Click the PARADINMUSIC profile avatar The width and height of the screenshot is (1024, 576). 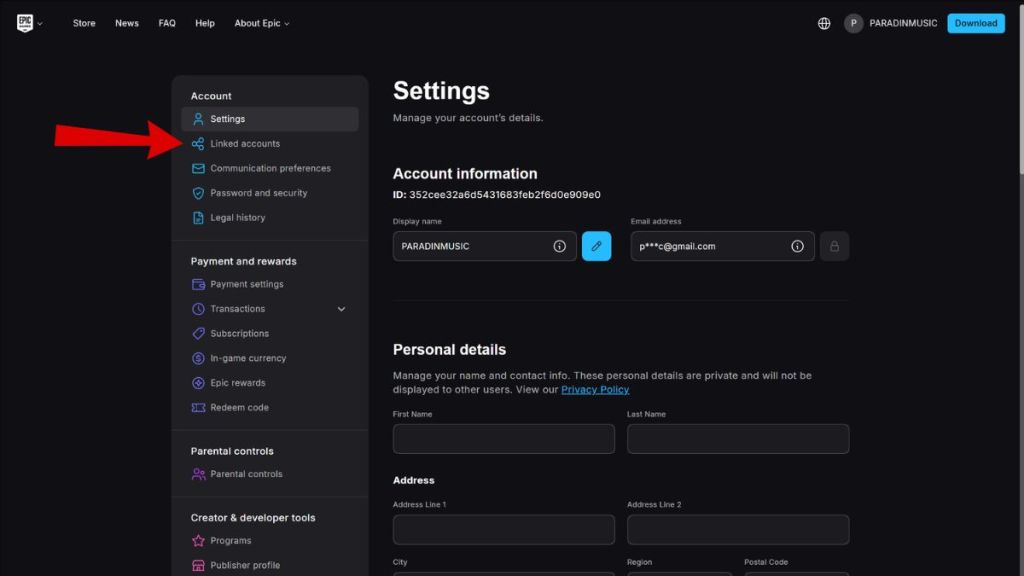click(853, 23)
